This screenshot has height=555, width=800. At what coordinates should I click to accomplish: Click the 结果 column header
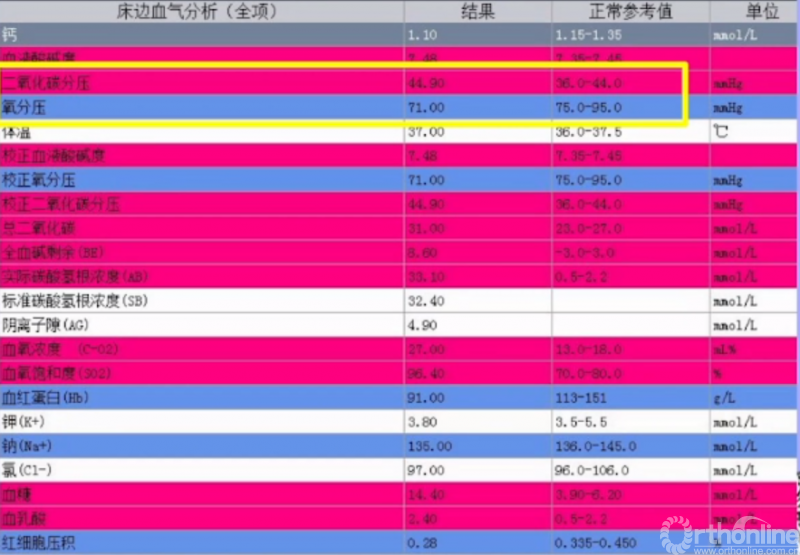click(x=479, y=11)
